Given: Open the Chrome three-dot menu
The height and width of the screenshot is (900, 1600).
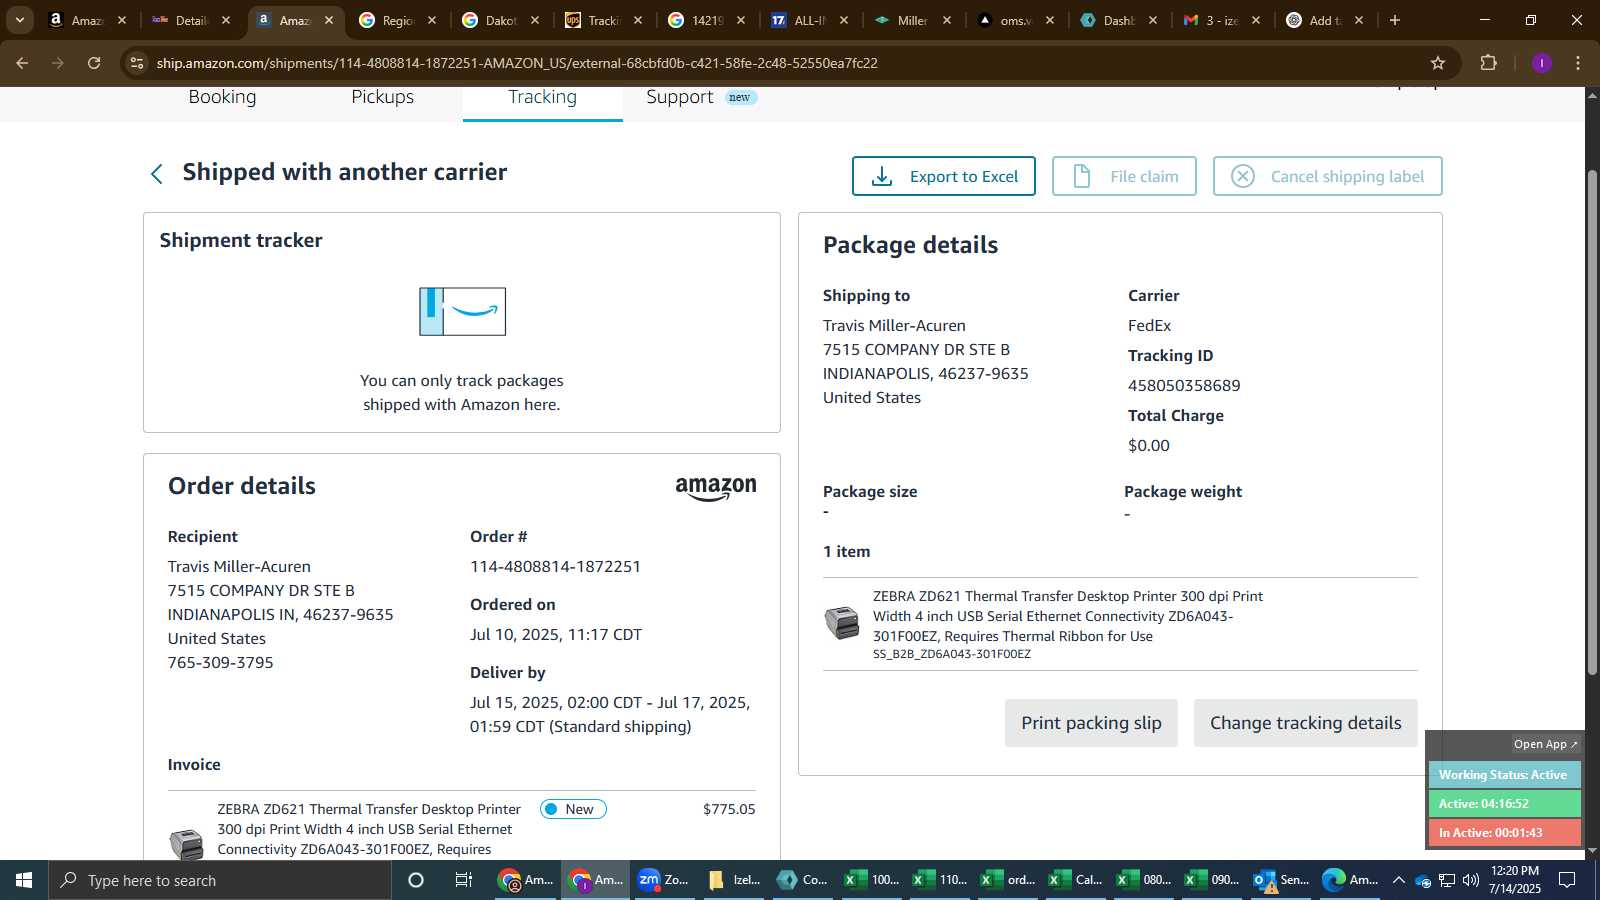Looking at the screenshot, I should click(1578, 63).
